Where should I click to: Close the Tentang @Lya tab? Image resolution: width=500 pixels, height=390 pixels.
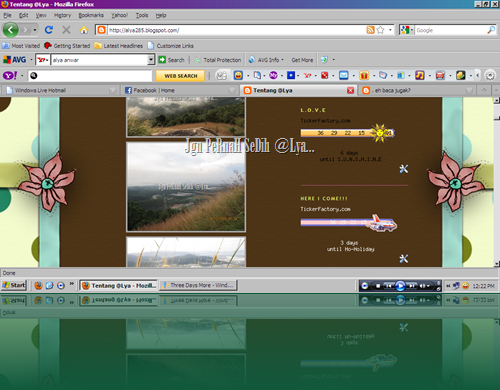click(350, 90)
